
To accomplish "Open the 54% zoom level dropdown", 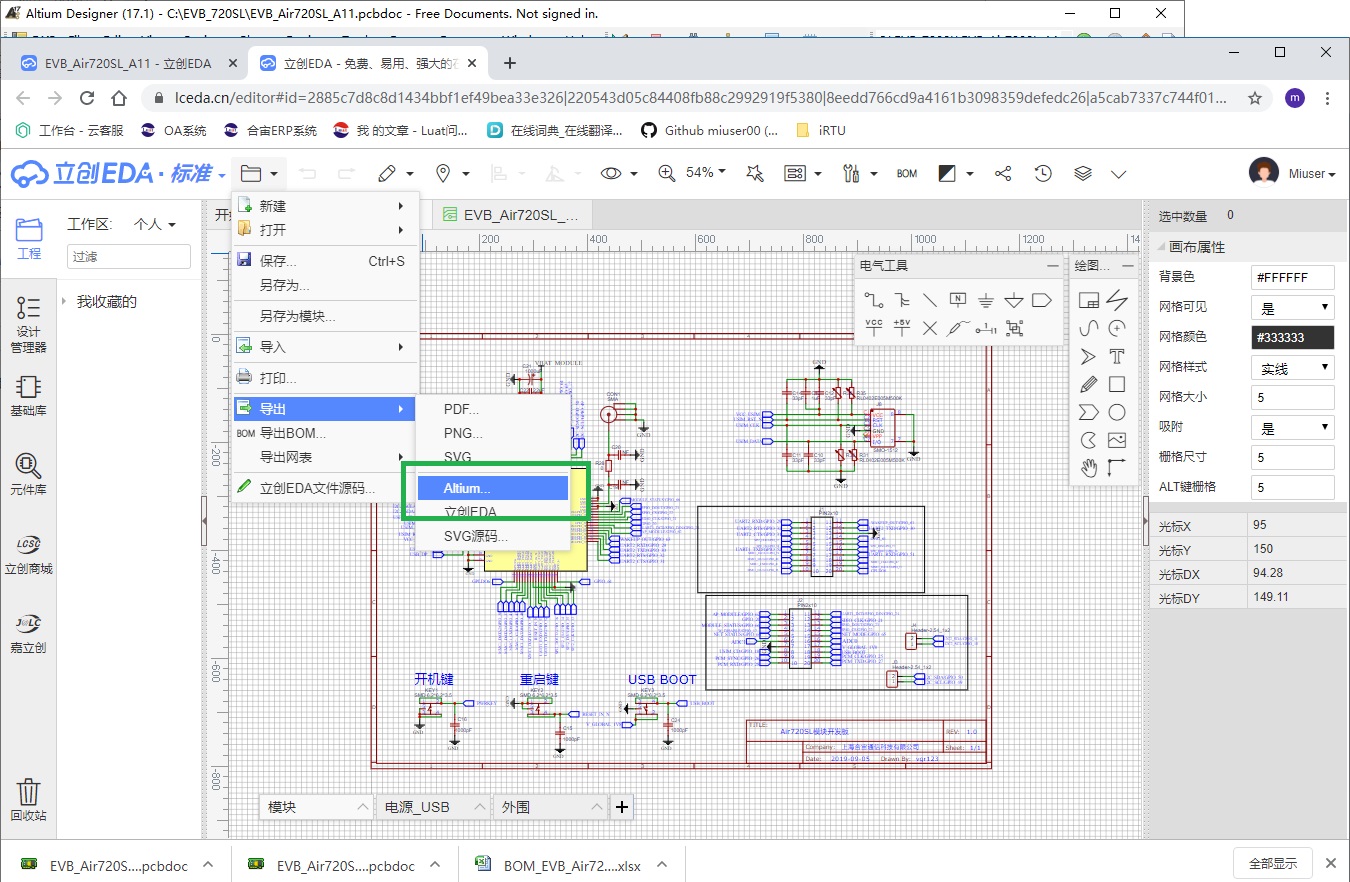I will [705, 173].
